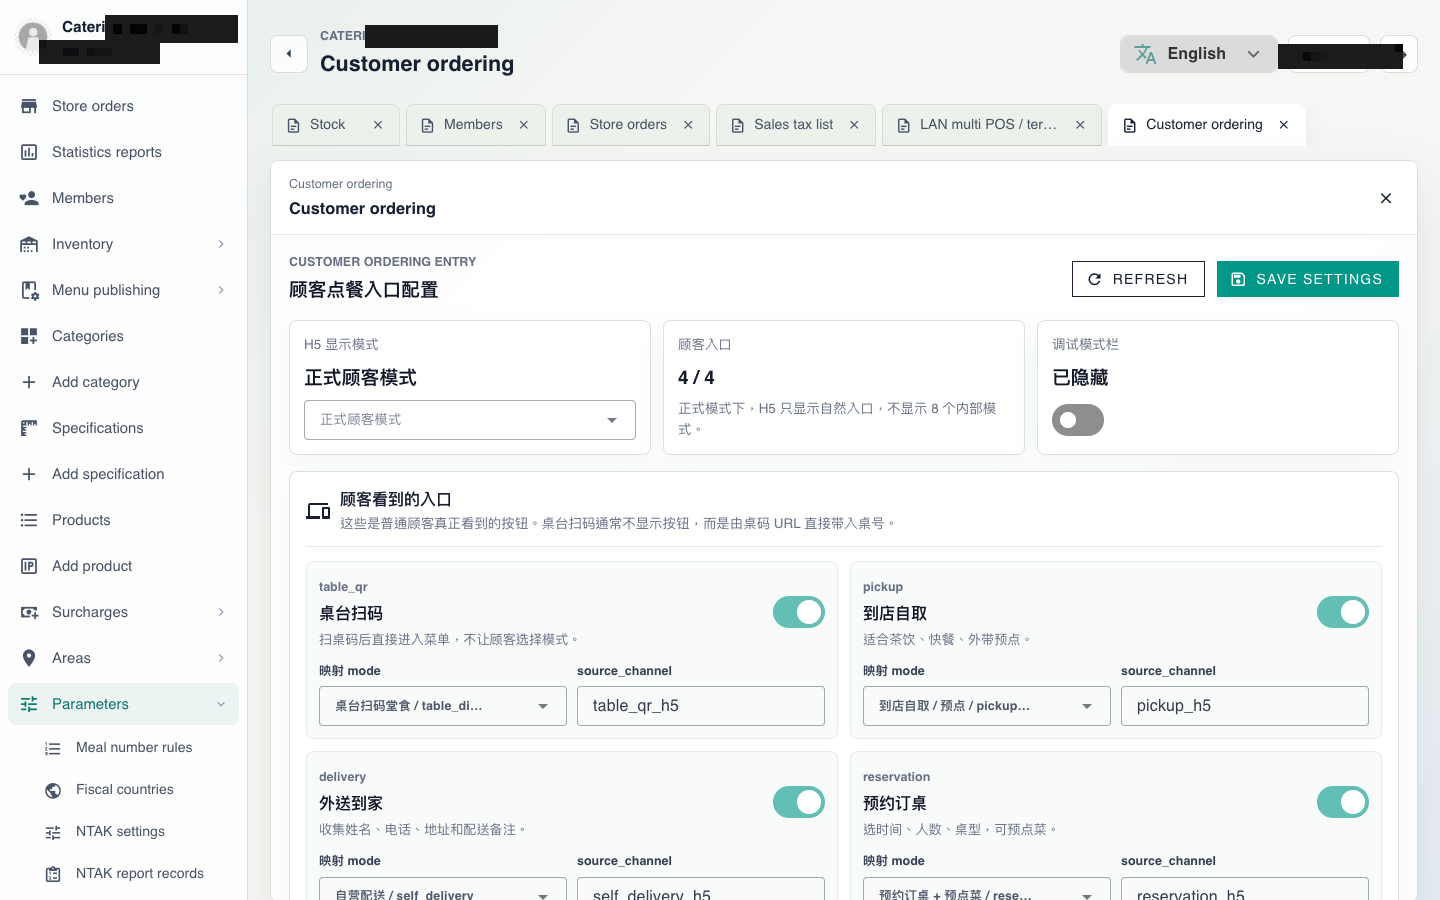Disable the 桌台扫码 table_qr toggle

coord(799,612)
